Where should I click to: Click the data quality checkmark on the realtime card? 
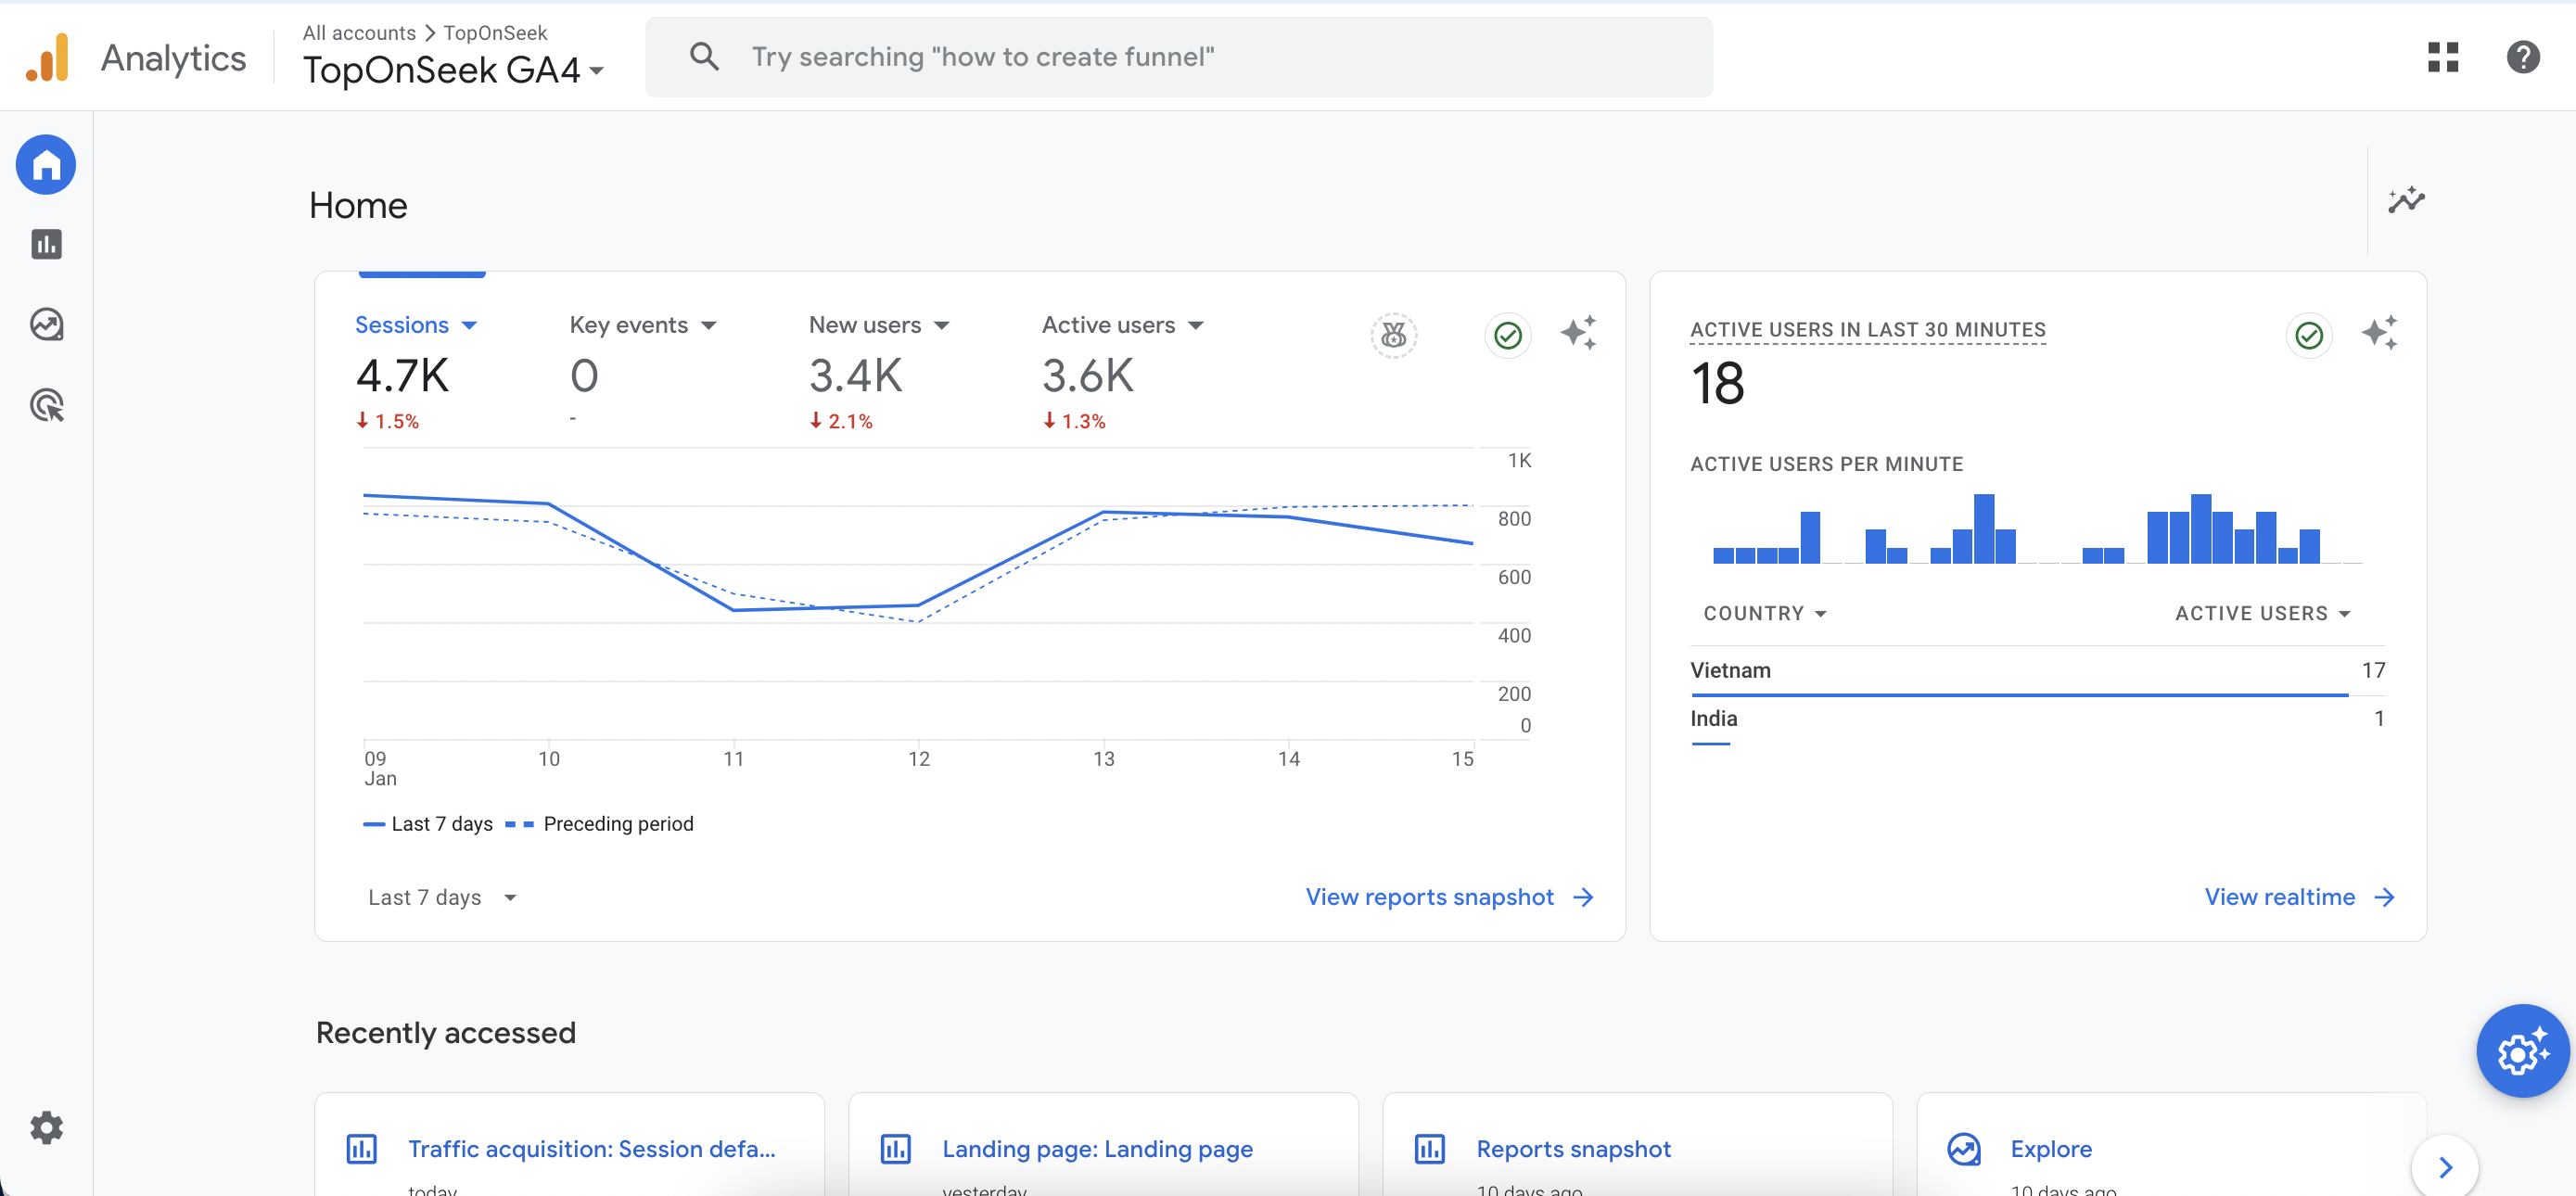click(x=2310, y=336)
